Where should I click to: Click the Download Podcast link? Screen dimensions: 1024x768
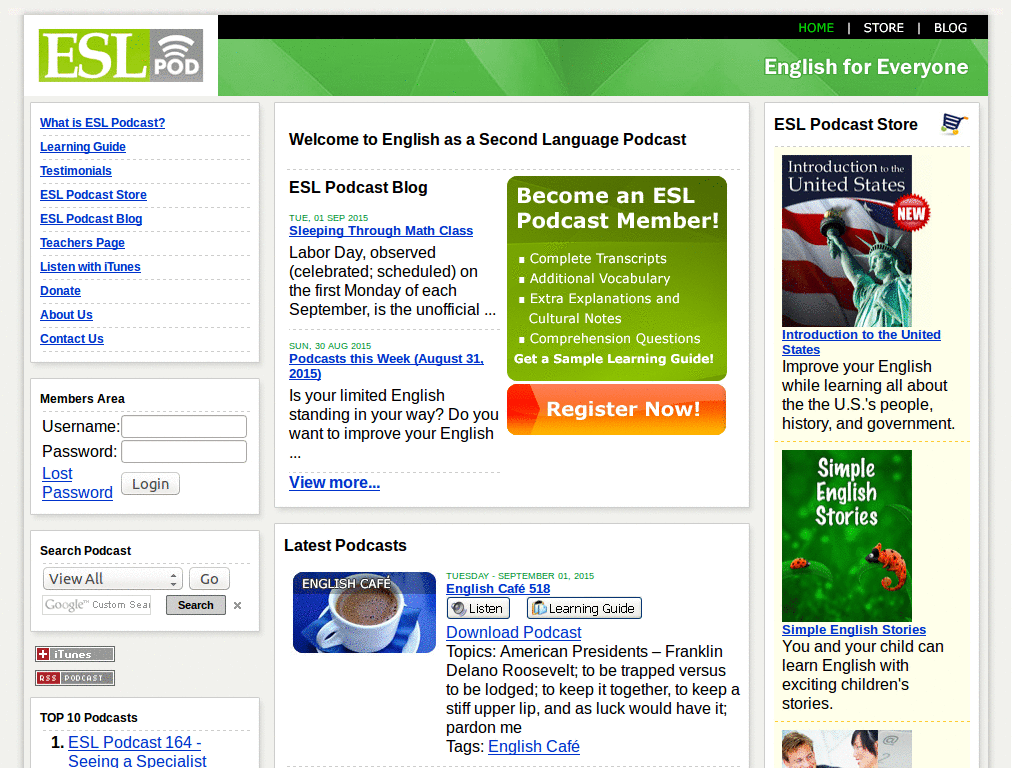coord(514,632)
